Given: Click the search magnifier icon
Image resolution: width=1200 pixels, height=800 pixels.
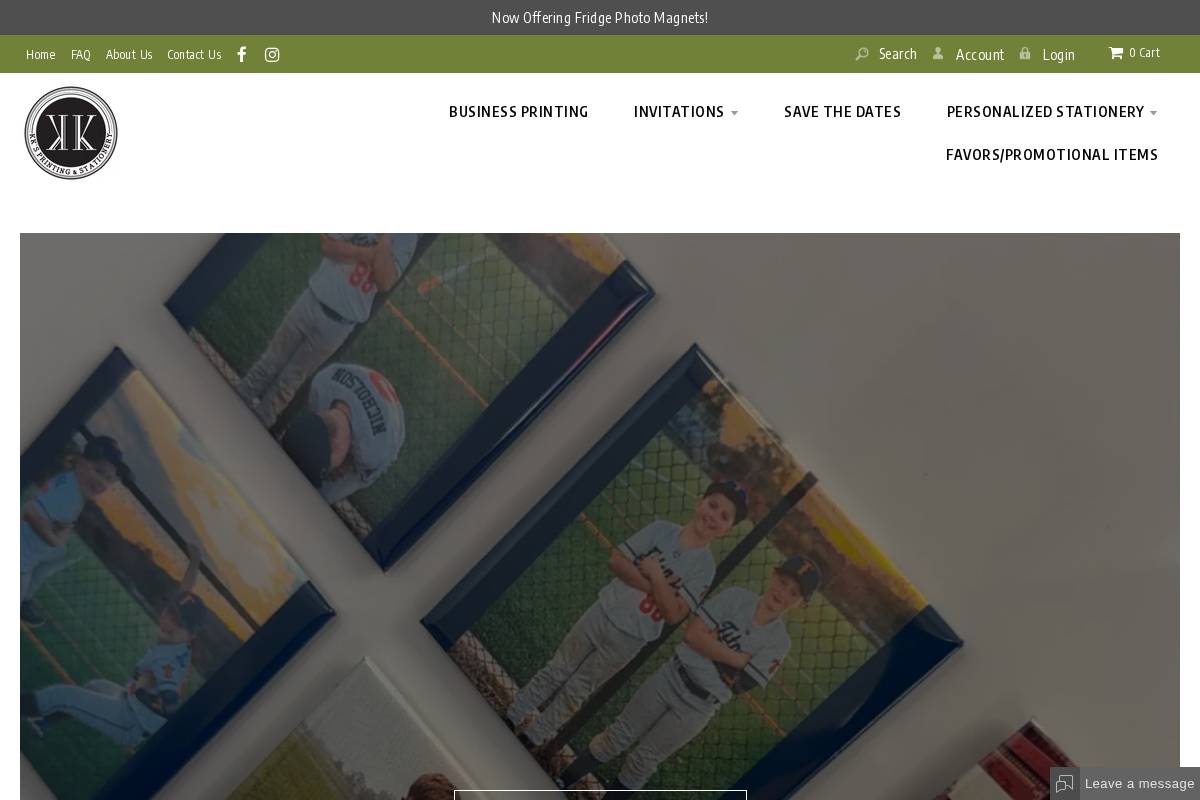Looking at the screenshot, I should [862, 54].
